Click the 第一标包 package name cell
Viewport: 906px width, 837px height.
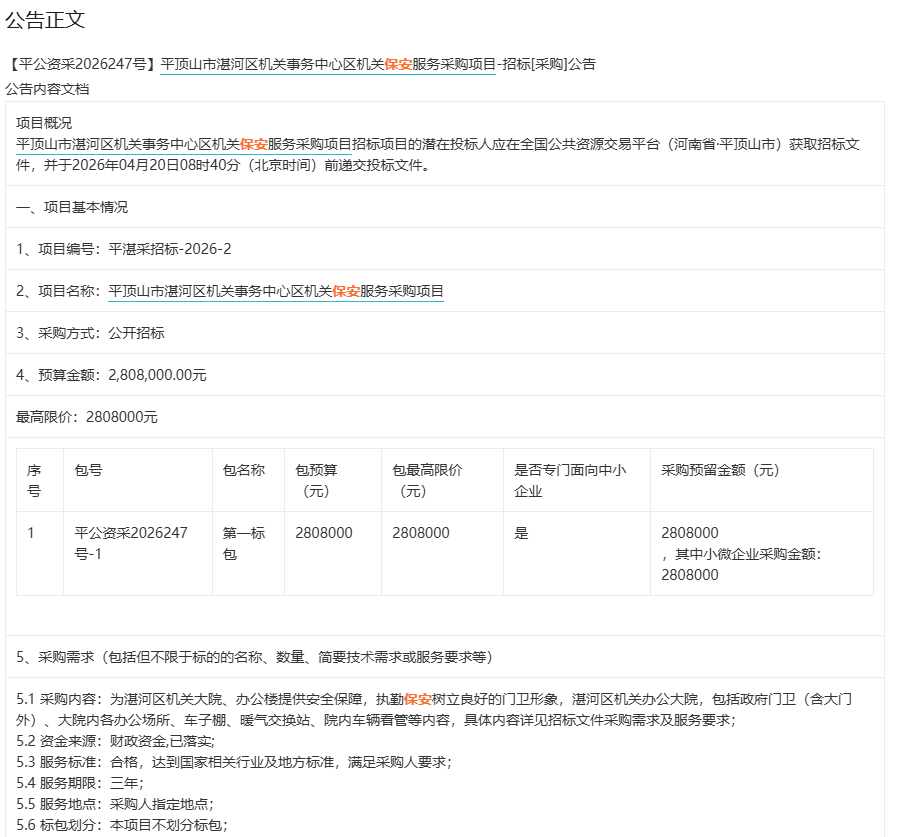[243, 543]
